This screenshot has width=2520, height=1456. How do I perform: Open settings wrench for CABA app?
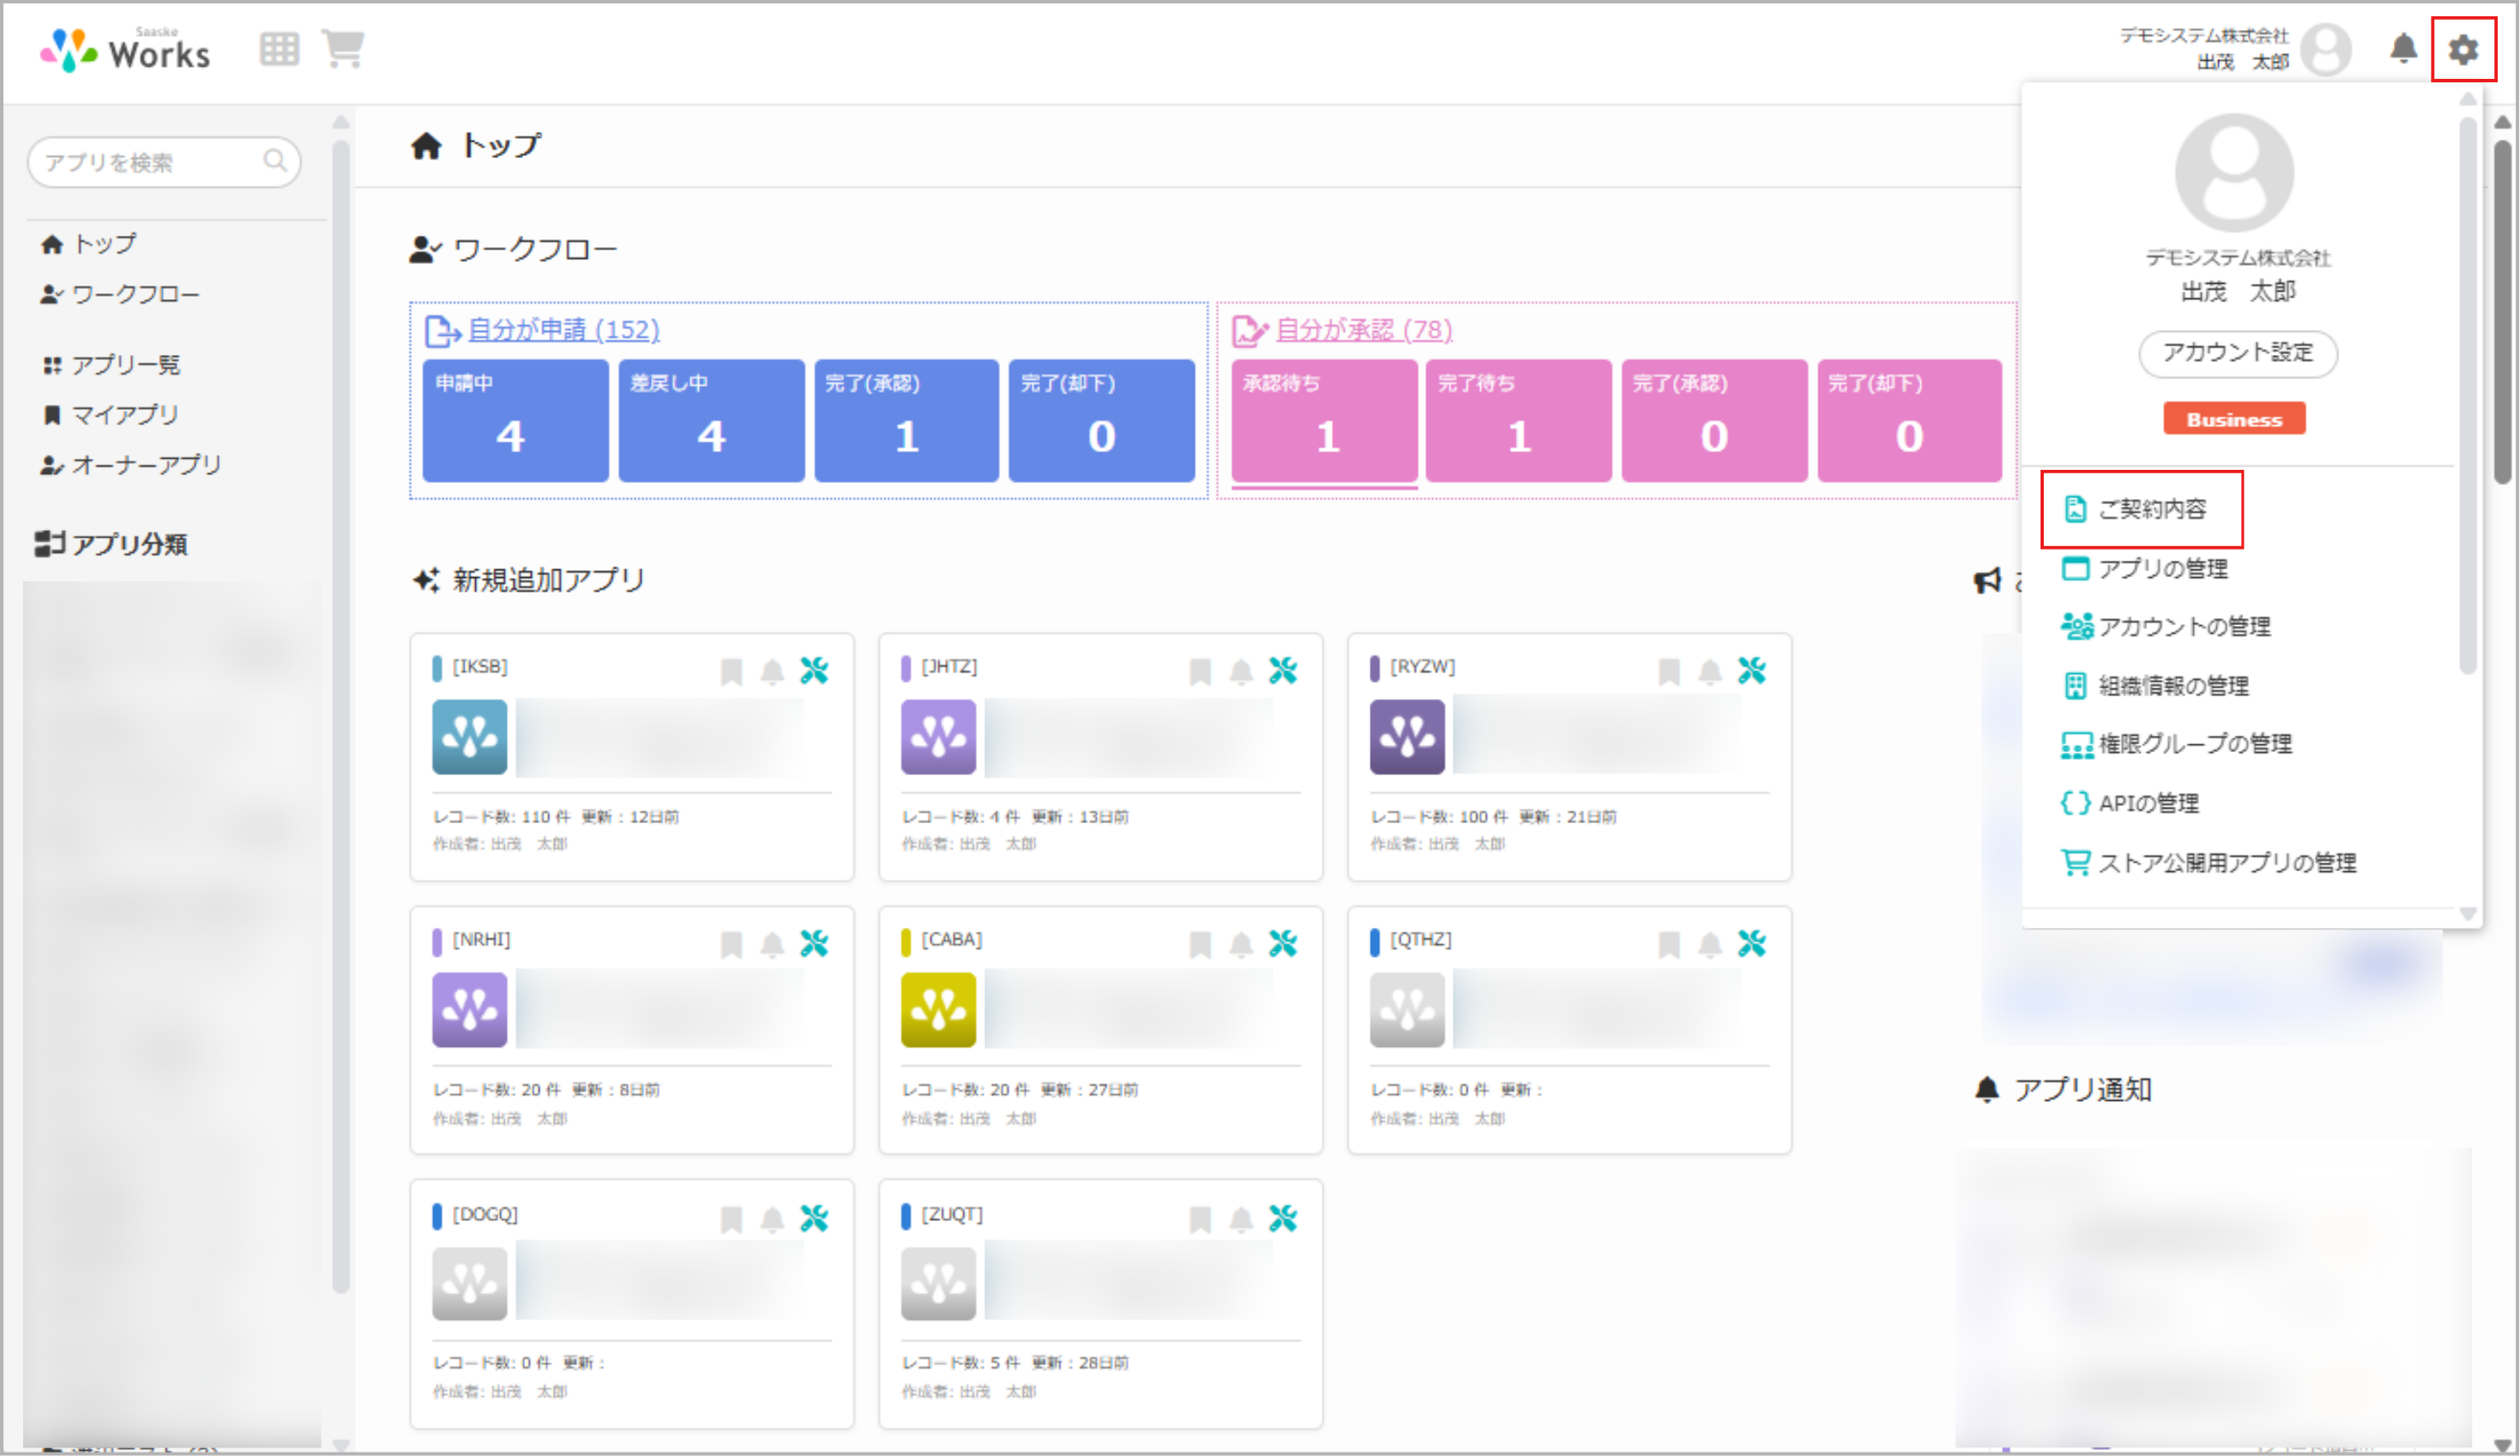1283,943
